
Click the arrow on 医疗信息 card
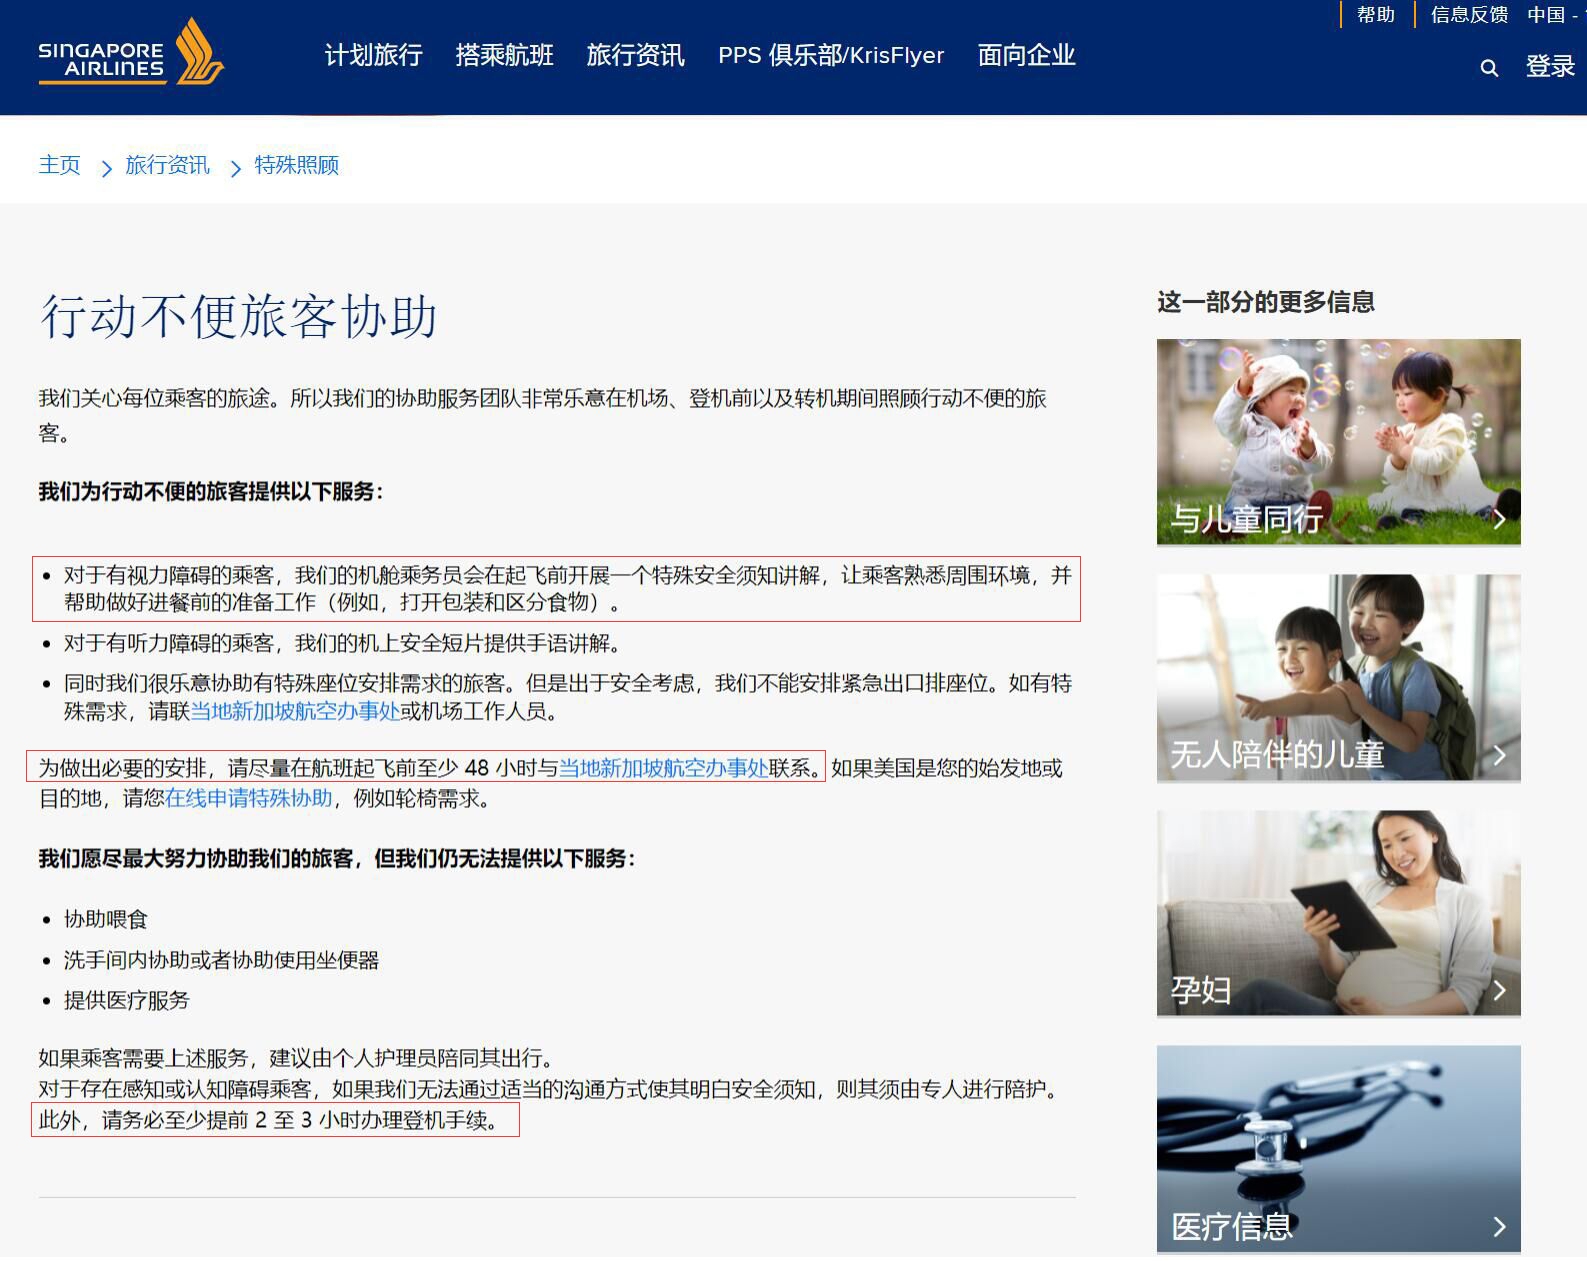click(x=1498, y=1226)
